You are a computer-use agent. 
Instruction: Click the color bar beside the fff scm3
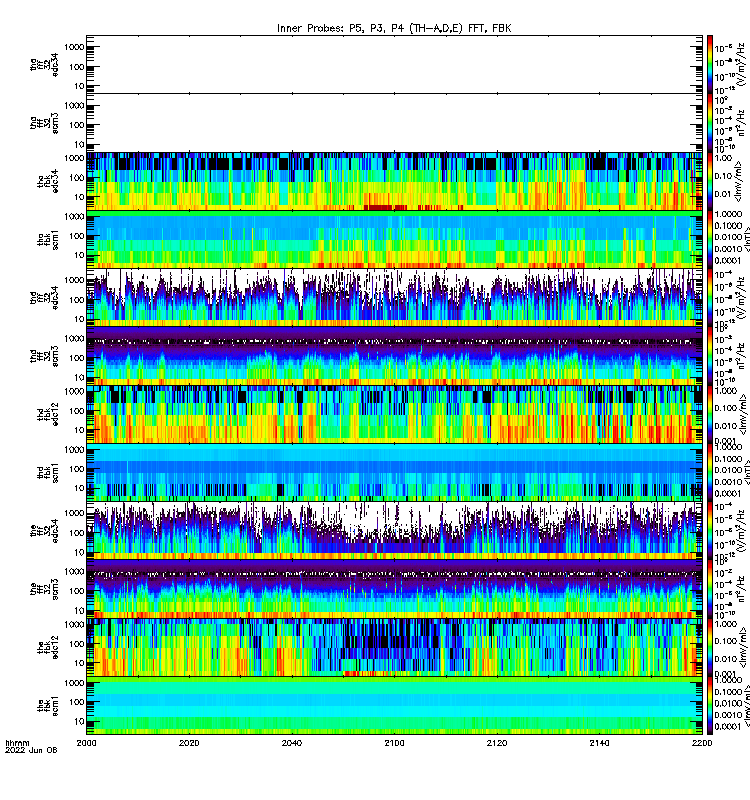coord(710,589)
